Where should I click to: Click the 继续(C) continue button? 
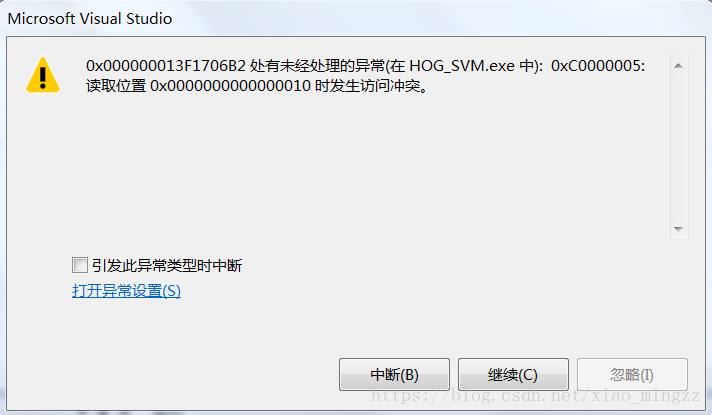(x=513, y=375)
